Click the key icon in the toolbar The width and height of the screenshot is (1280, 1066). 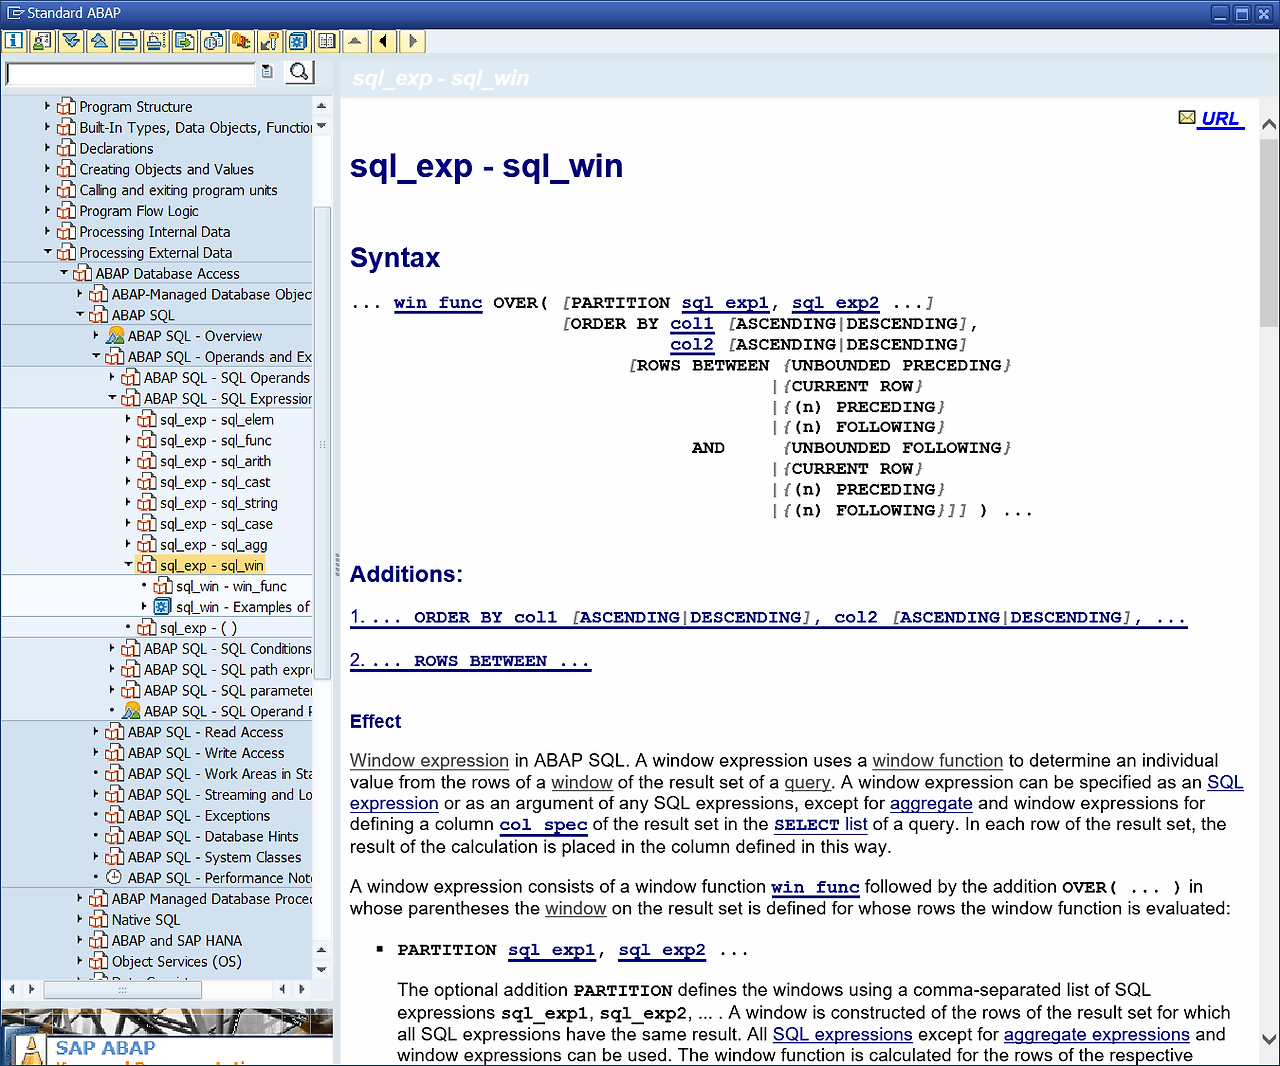[269, 41]
